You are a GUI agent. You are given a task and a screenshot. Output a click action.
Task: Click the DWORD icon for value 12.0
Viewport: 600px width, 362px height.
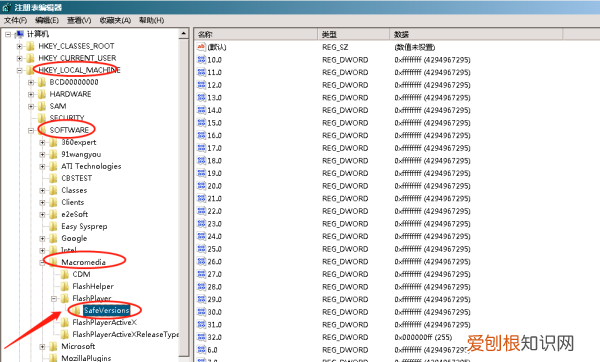pyautogui.click(x=201, y=85)
